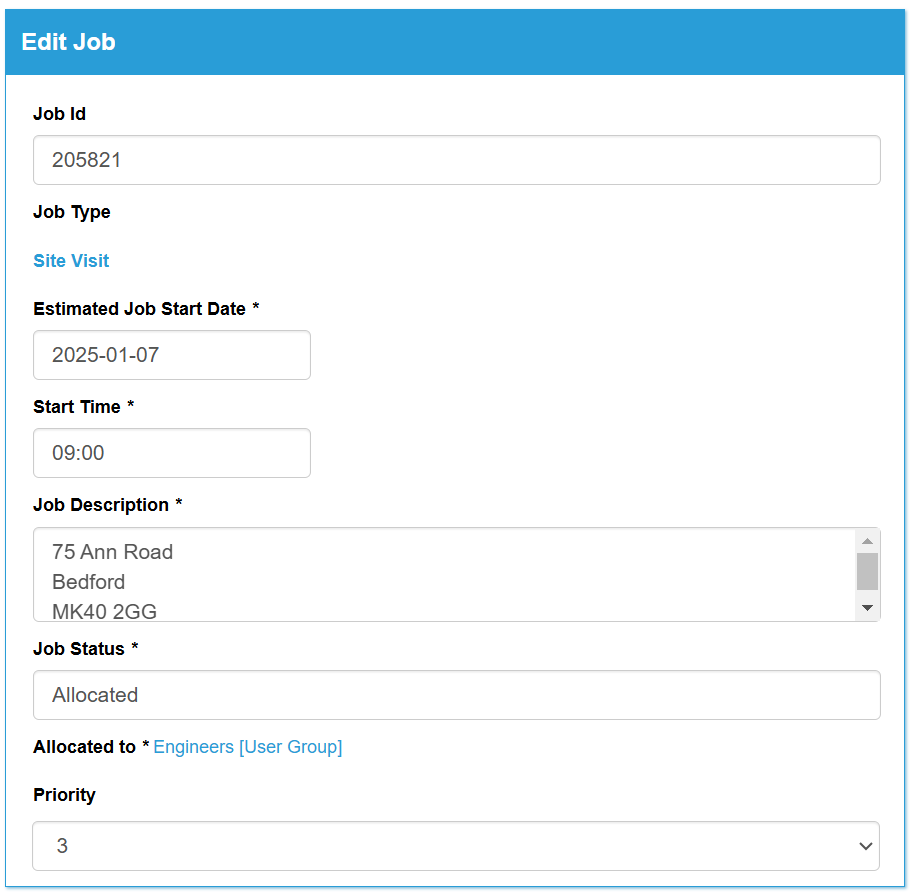Viewport: 913px width, 895px height.
Task: Click the Priority dropdown chevron arrow
Action: pyautogui.click(x=866, y=846)
